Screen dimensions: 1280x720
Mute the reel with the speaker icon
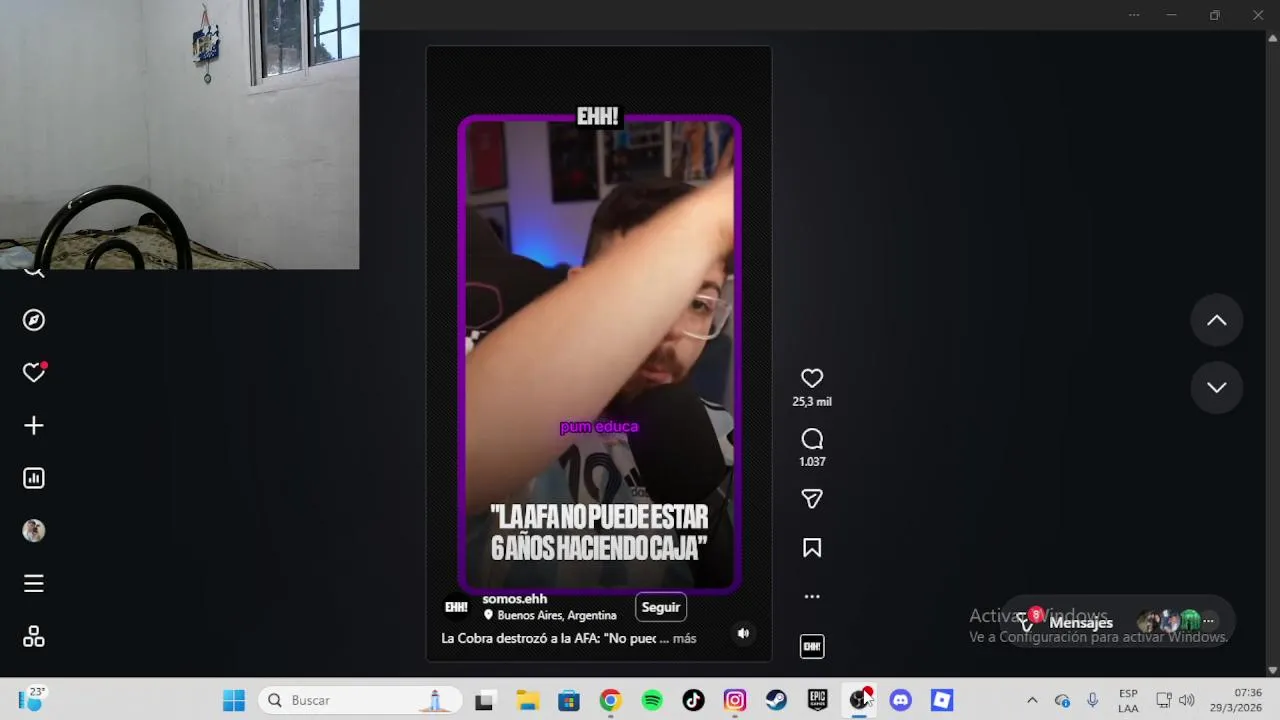point(743,633)
